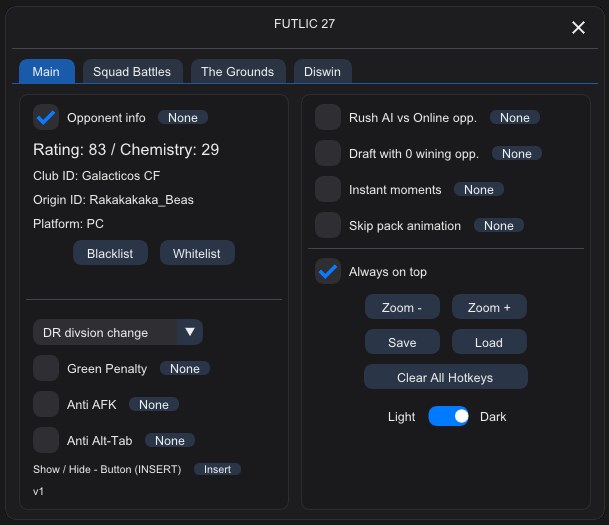This screenshot has height=525, width=609.
Task: Click the Light label
Action: [x=401, y=417]
